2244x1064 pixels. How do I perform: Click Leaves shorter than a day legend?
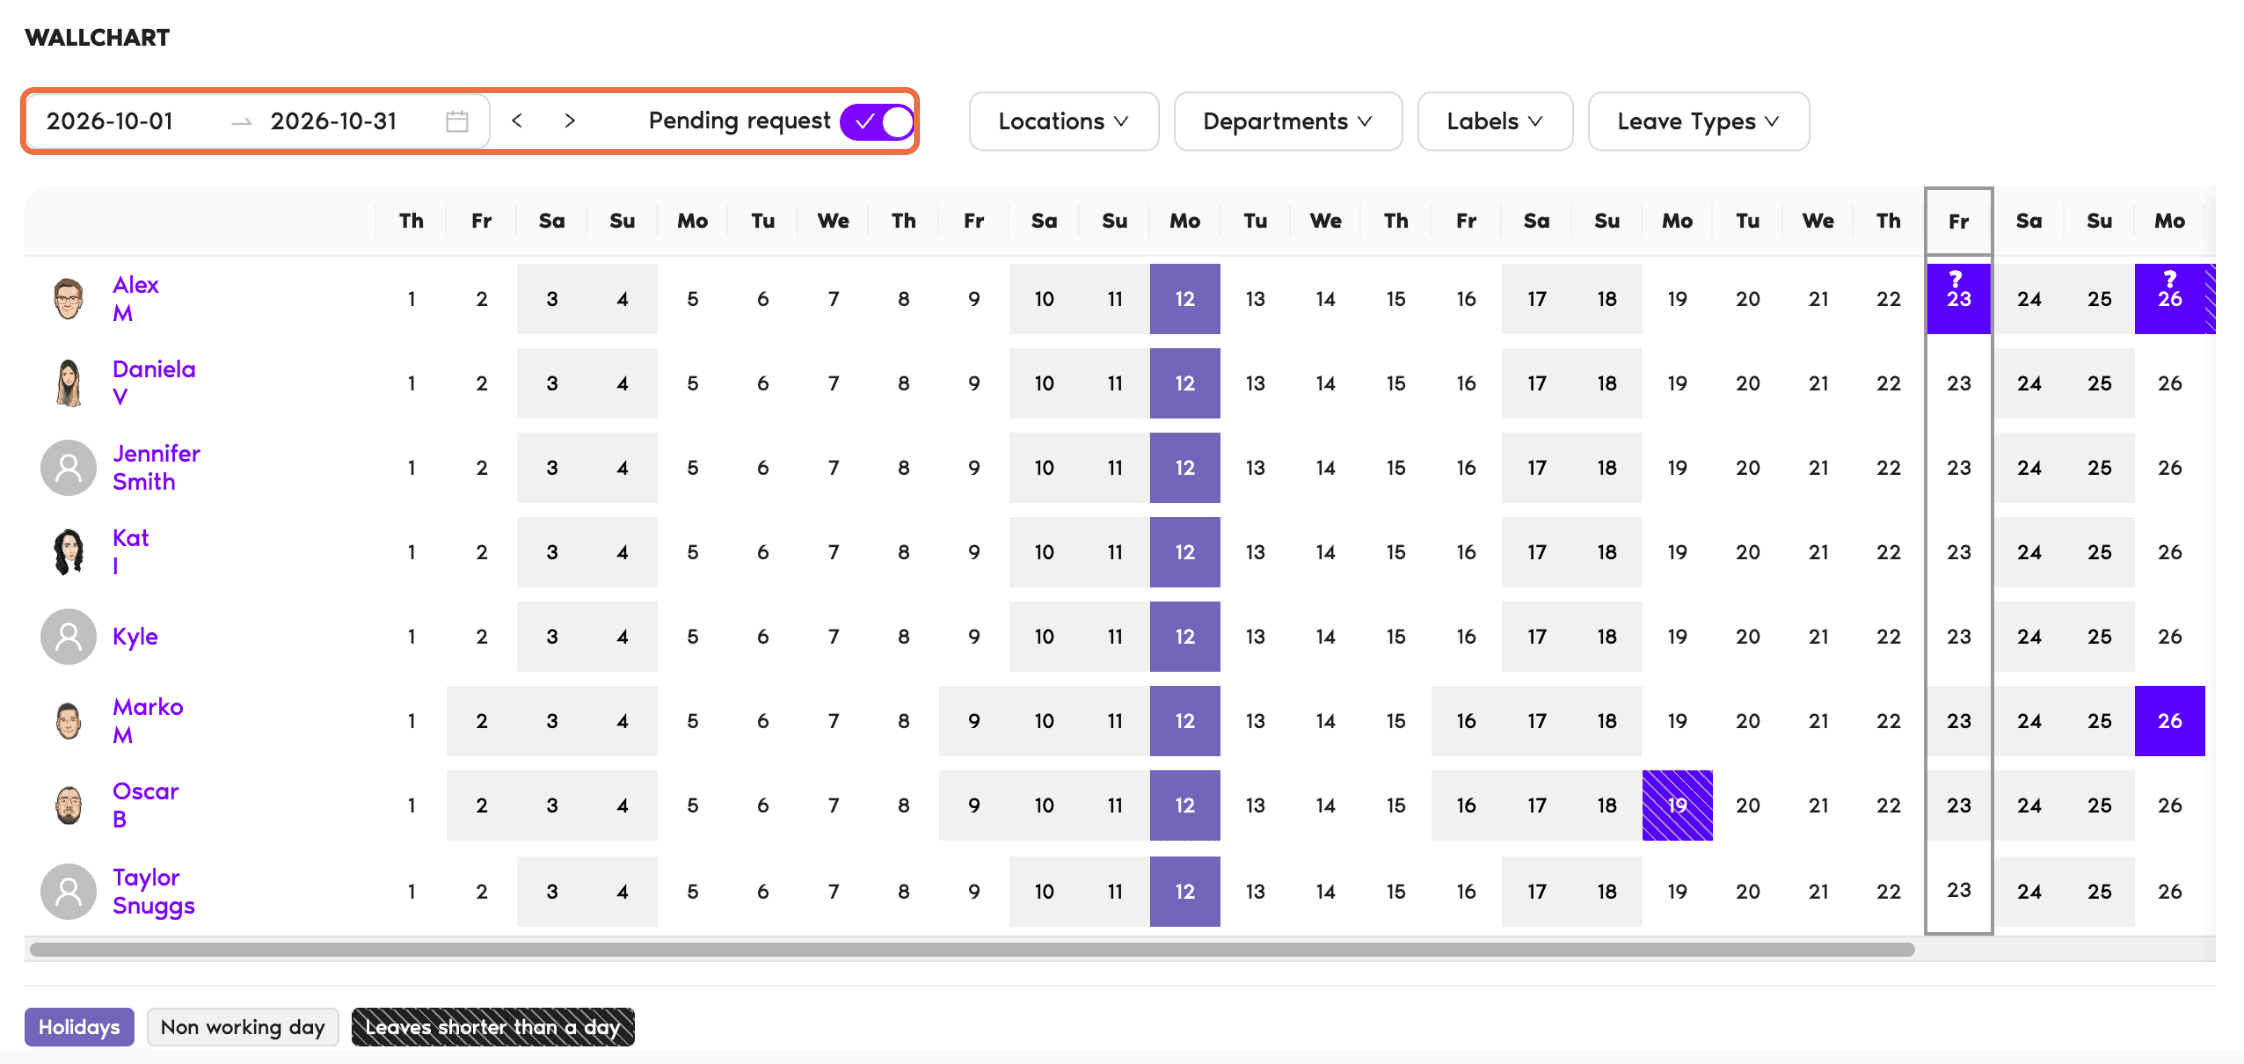pos(493,1027)
